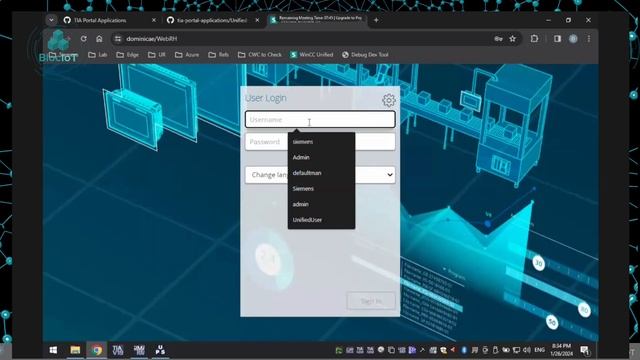The height and width of the screenshot is (360, 640).
Task: Switch to the tia-portal-applications/Unified tab
Action: pos(212,20)
